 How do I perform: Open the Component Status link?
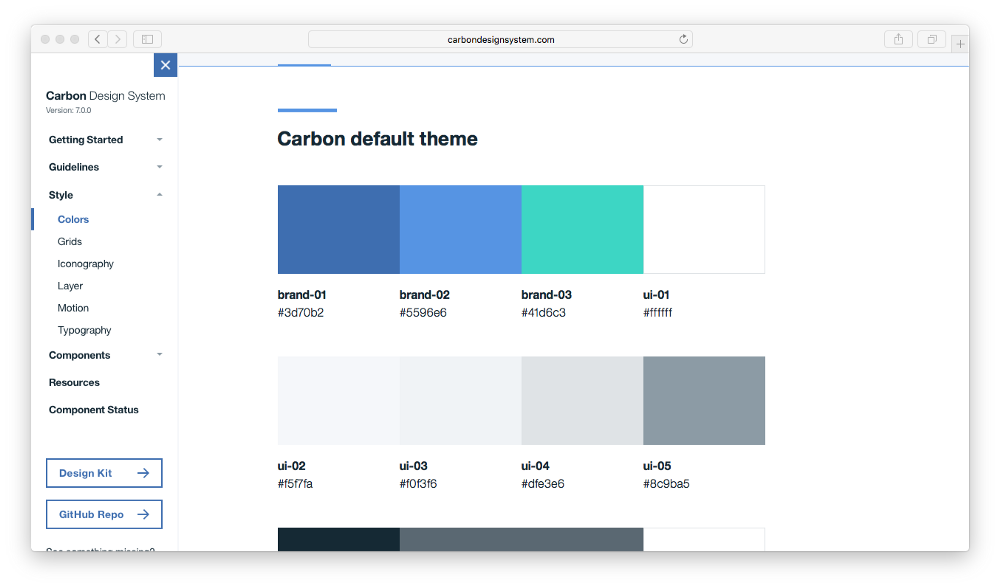tap(93, 410)
